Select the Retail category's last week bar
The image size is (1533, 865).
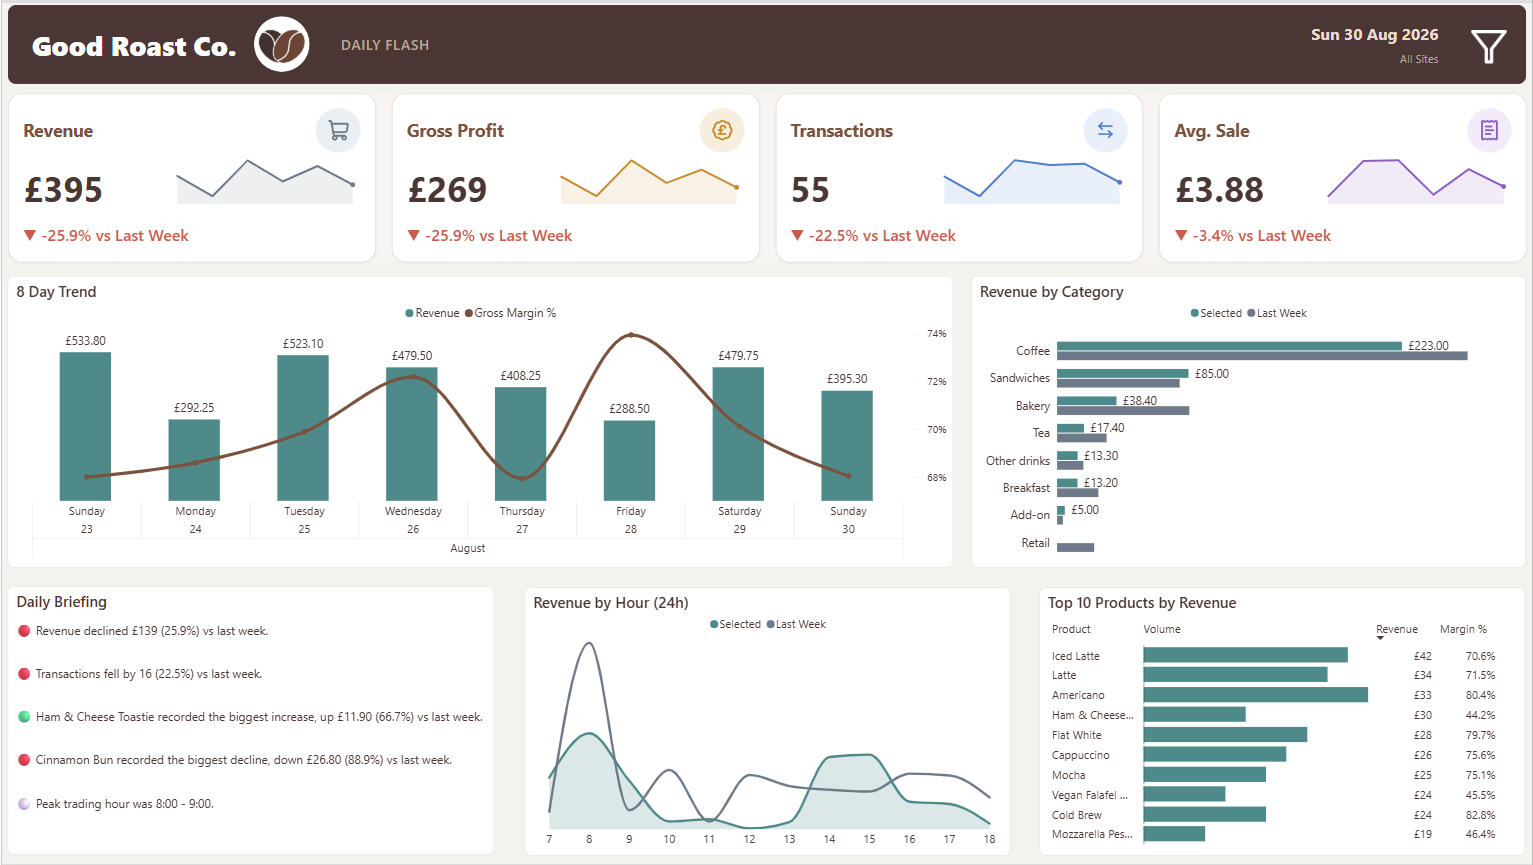click(x=1076, y=547)
